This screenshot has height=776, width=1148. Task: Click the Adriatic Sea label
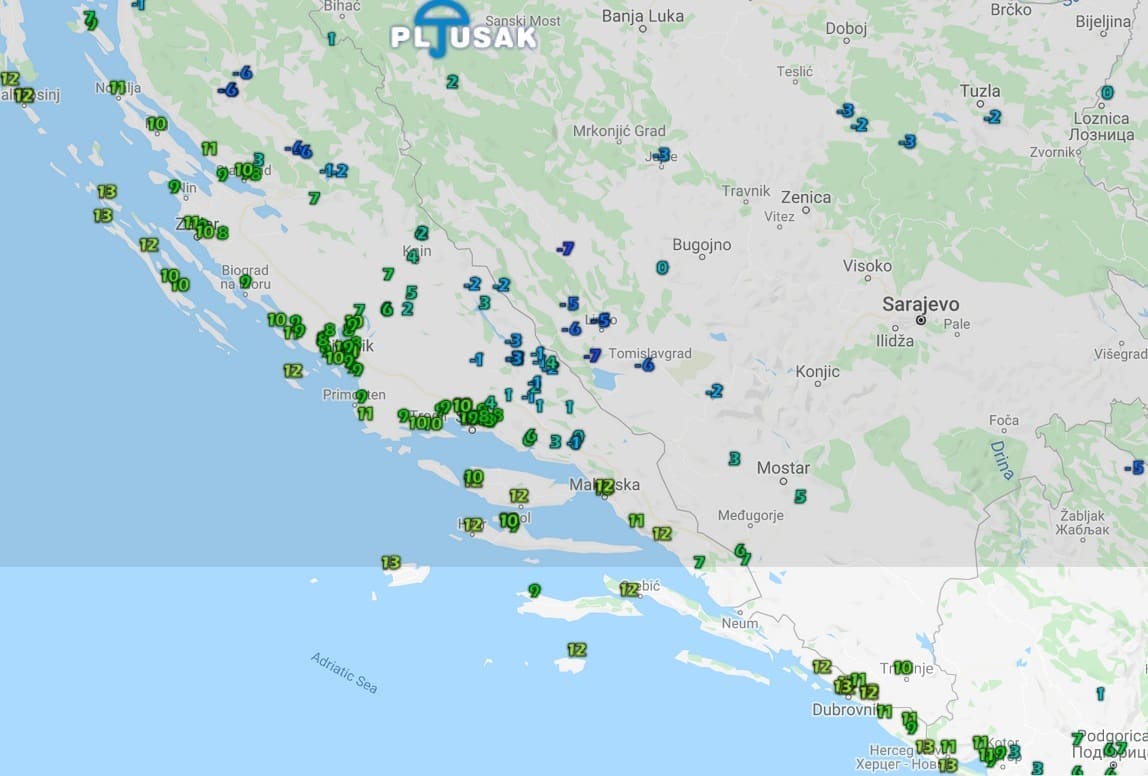345,673
